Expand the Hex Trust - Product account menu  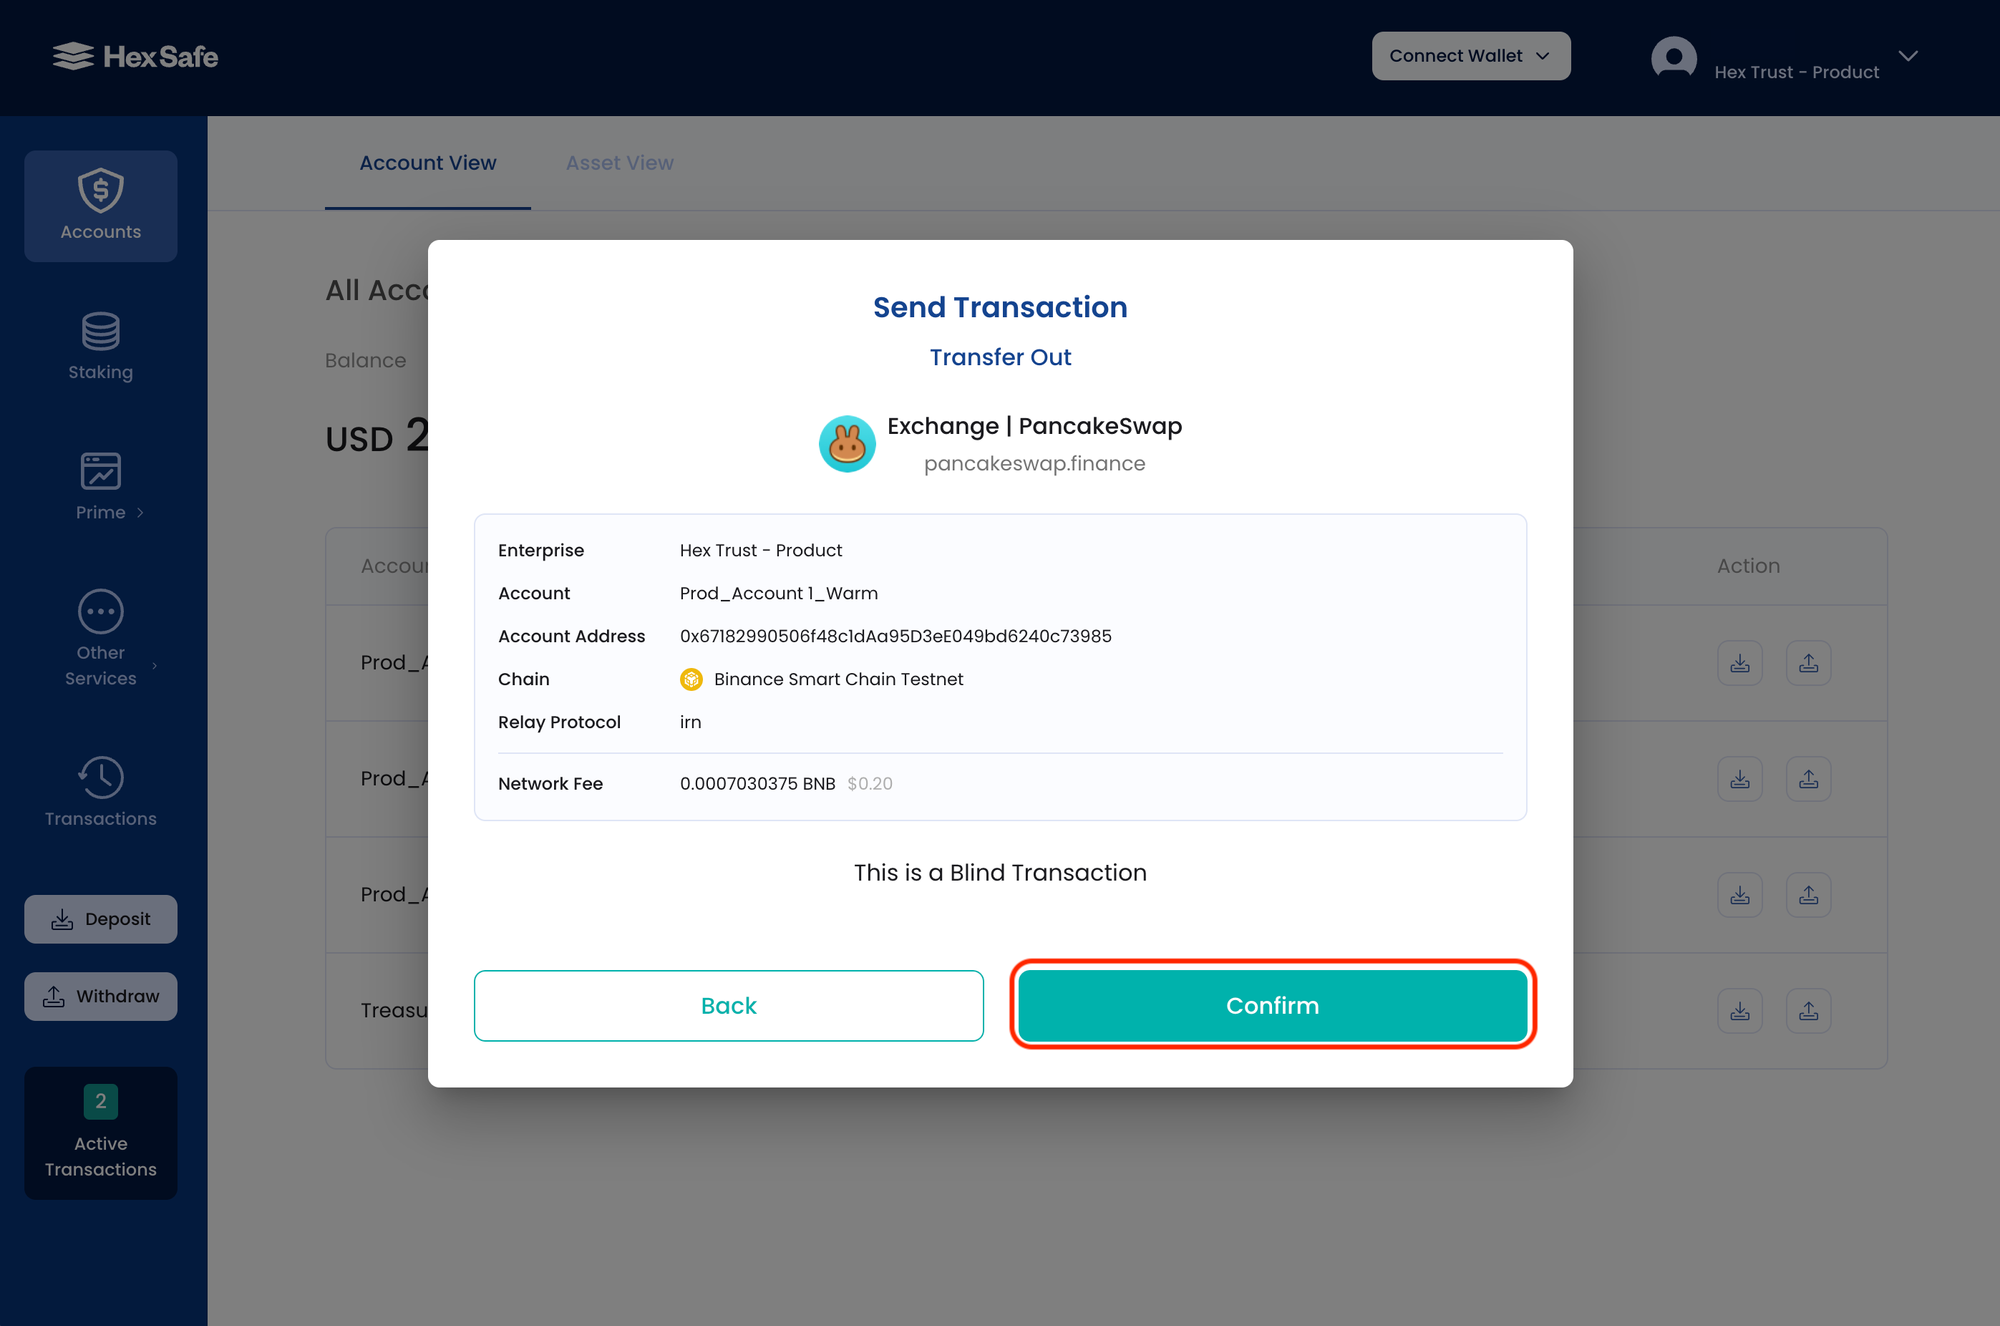click(x=1909, y=56)
